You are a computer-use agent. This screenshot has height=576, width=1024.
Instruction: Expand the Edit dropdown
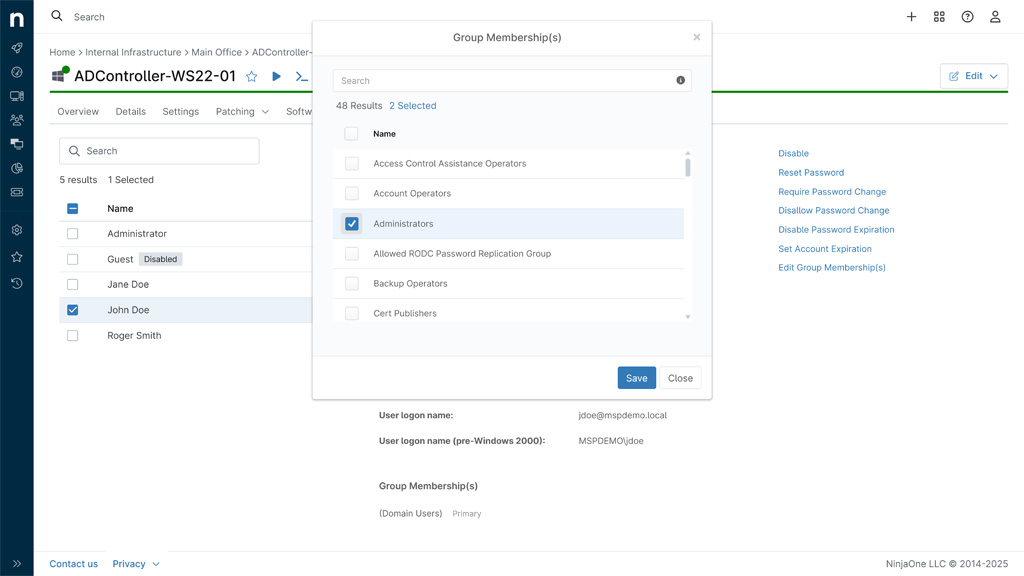coord(992,75)
